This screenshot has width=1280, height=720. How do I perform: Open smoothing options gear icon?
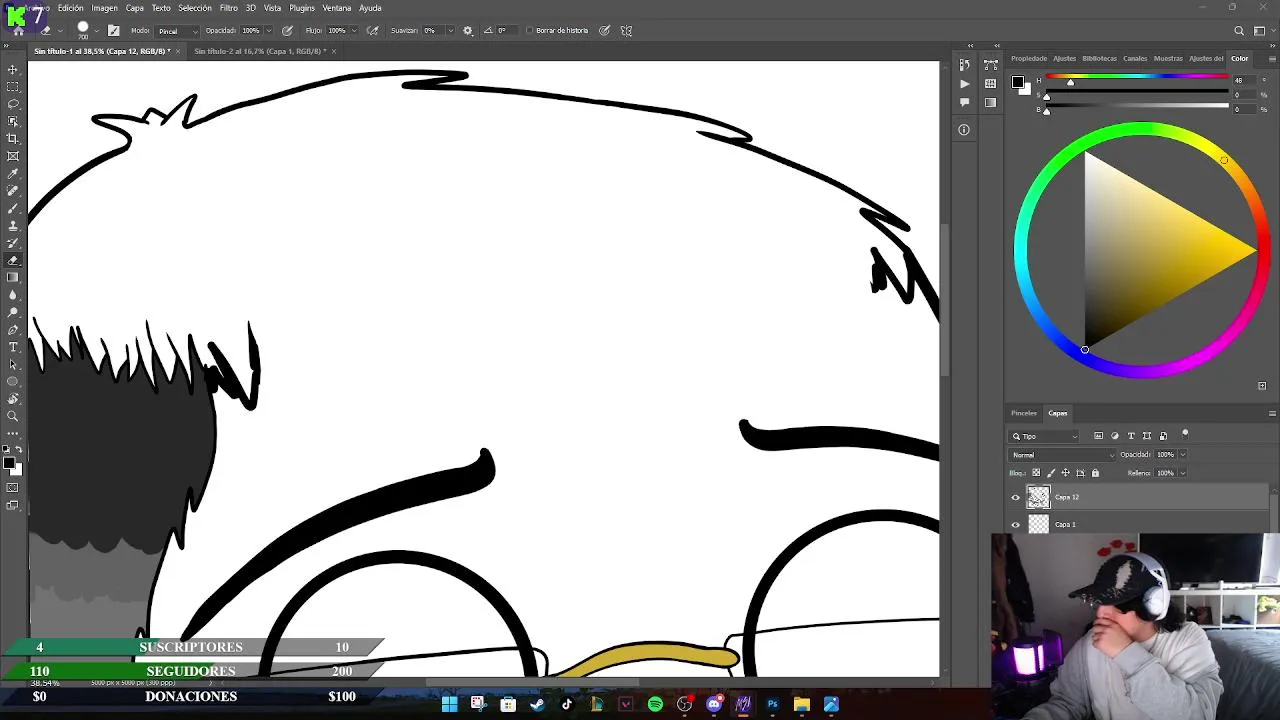coord(467,31)
